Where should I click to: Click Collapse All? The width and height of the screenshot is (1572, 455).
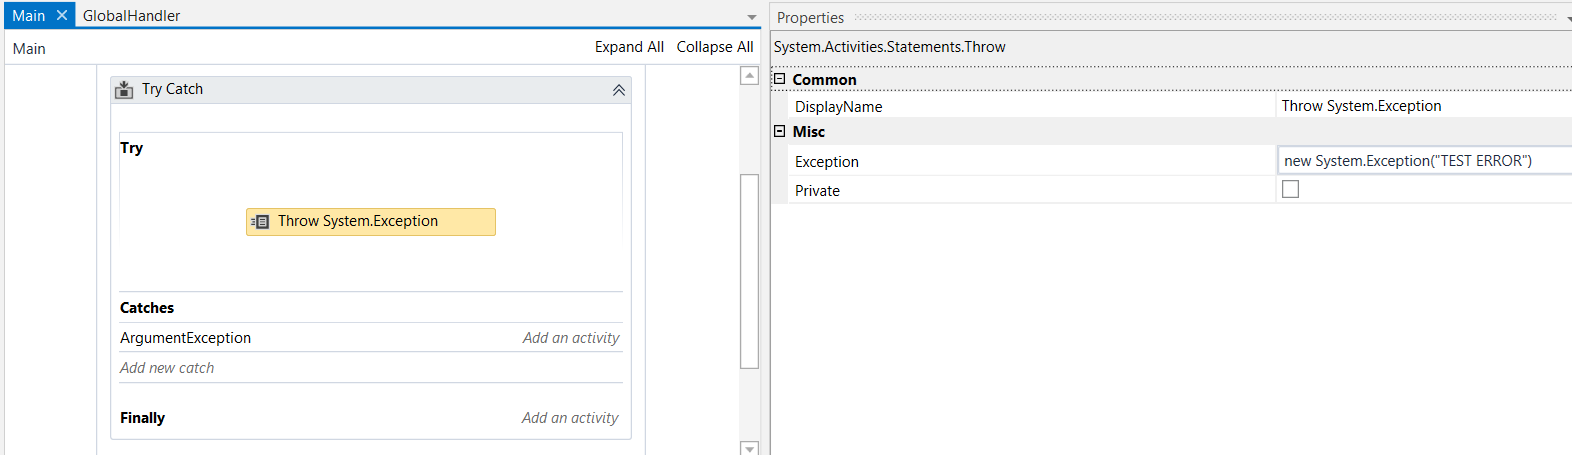tap(715, 47)
